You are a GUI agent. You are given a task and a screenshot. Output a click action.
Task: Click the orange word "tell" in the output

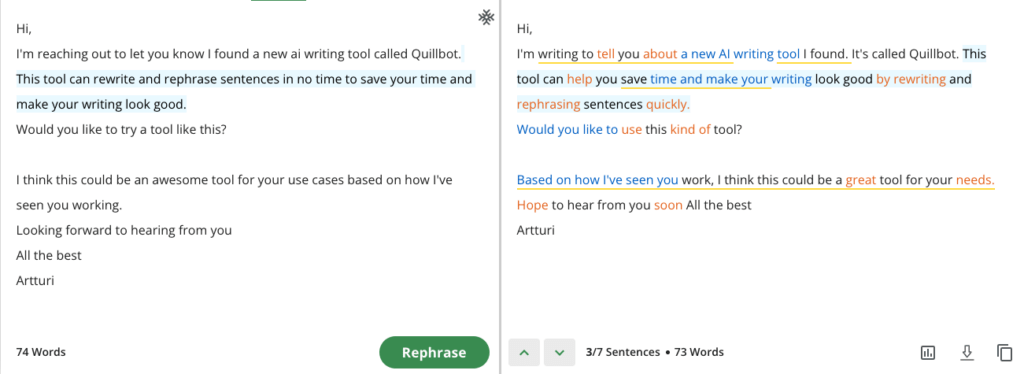605,54
